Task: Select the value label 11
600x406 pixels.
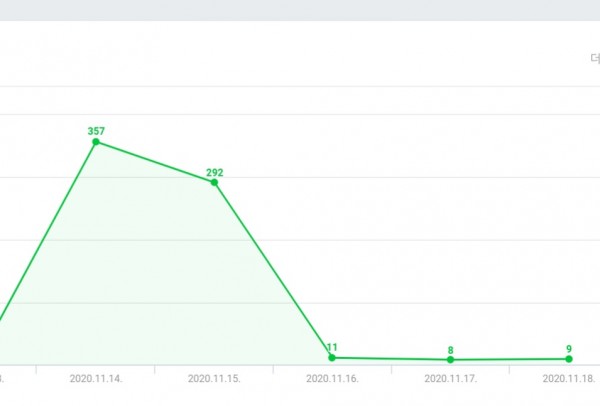Action: point(332,347)
